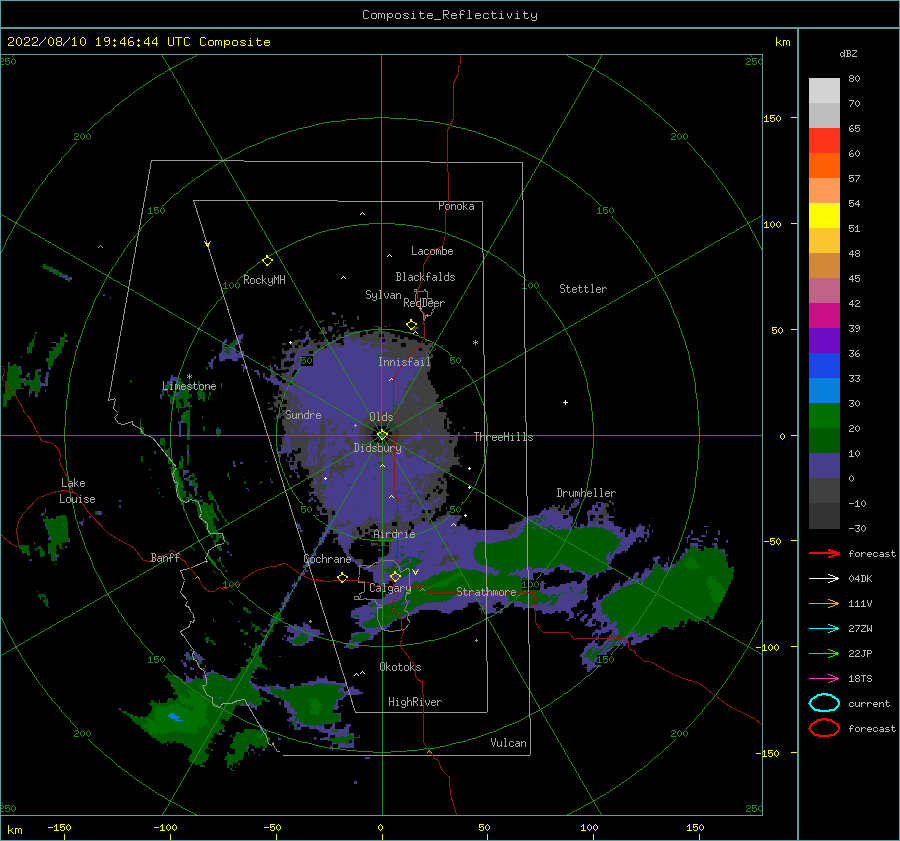Screen dimensions: 900x841
Task: Click the Innisfail town label
Action: [x=404, y=362]
